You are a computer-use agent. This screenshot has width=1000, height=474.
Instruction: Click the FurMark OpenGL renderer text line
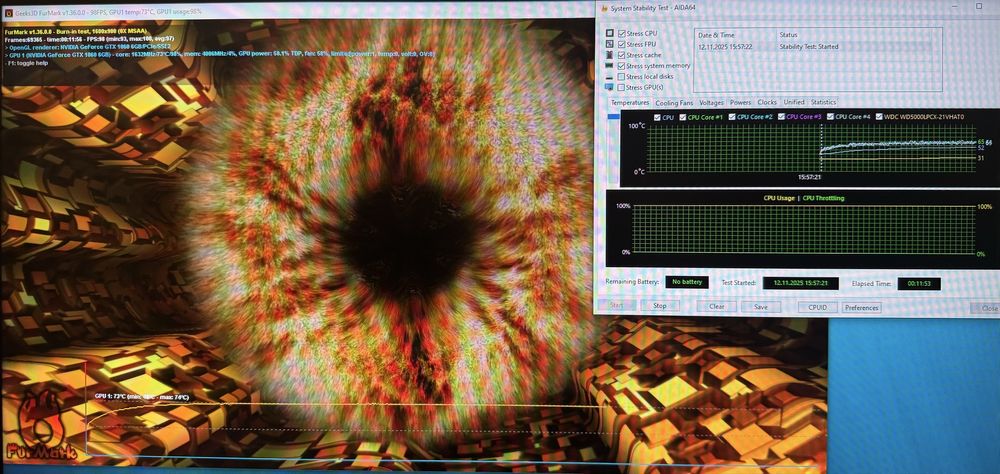pos(88,47)
